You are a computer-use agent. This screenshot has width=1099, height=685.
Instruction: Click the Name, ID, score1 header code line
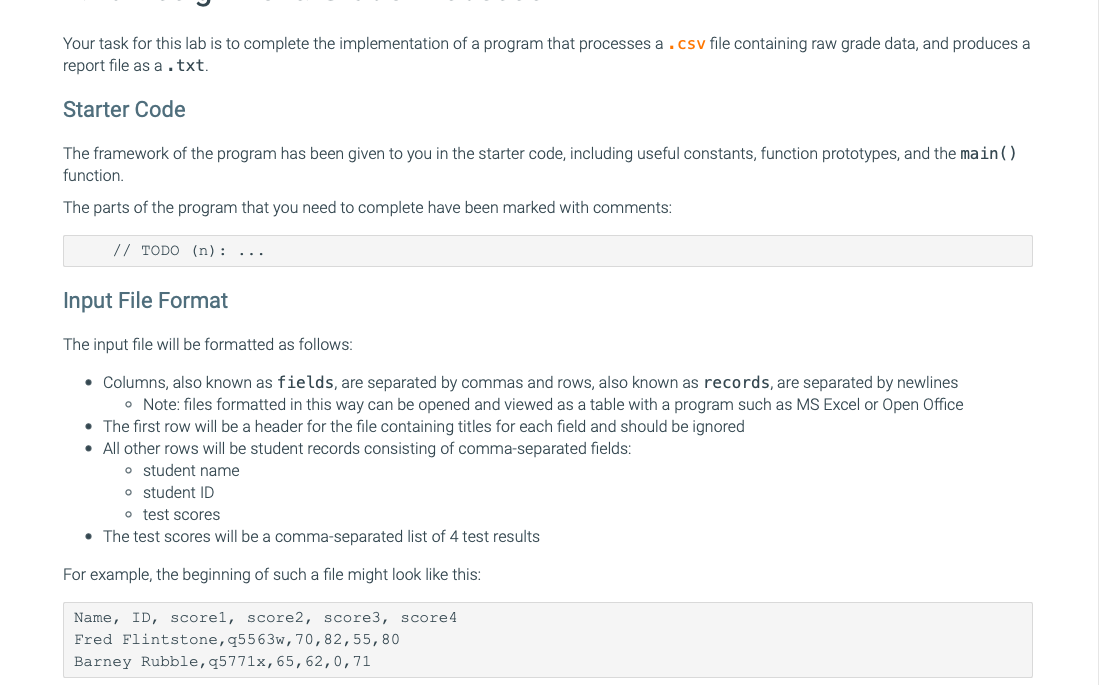tap(265, 618)
